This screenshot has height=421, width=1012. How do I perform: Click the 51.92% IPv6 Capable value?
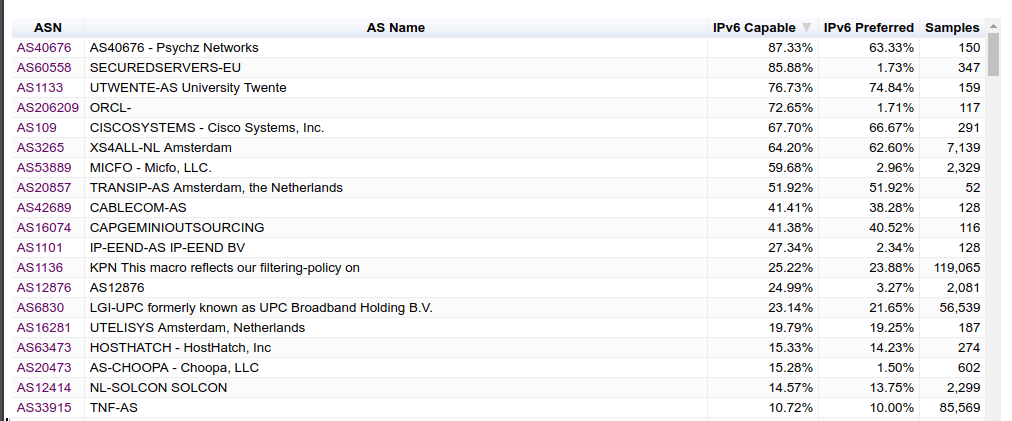click(790, 188)
